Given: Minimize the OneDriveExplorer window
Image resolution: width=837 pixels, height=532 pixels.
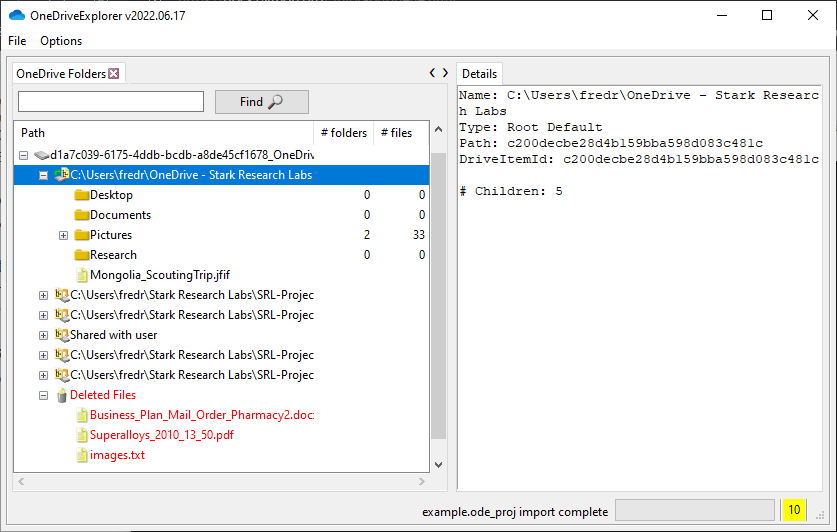Looking at the screenshot, I should click(722, 15).
